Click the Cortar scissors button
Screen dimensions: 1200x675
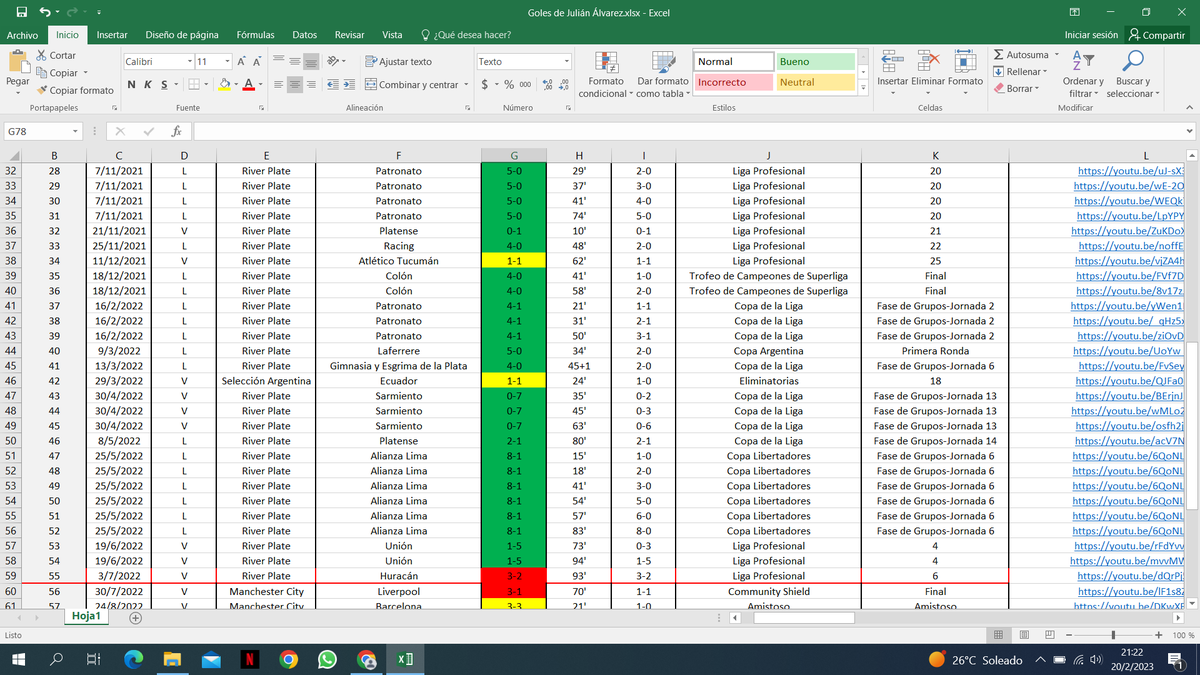tap(56, 56)
